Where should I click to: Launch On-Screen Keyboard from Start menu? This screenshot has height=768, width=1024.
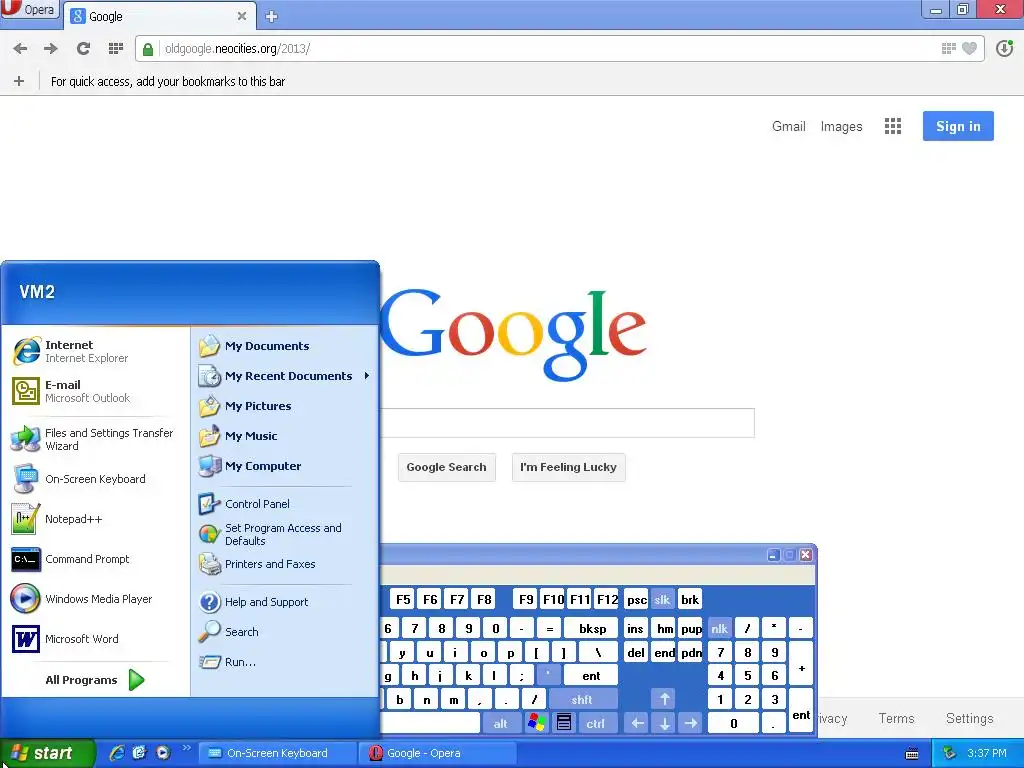pyautogui.click(x=96, y=479)
